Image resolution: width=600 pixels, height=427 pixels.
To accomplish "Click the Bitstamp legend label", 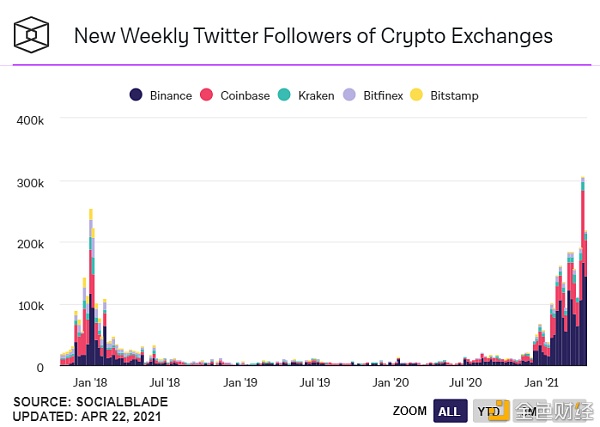I will tap(454, 95).
